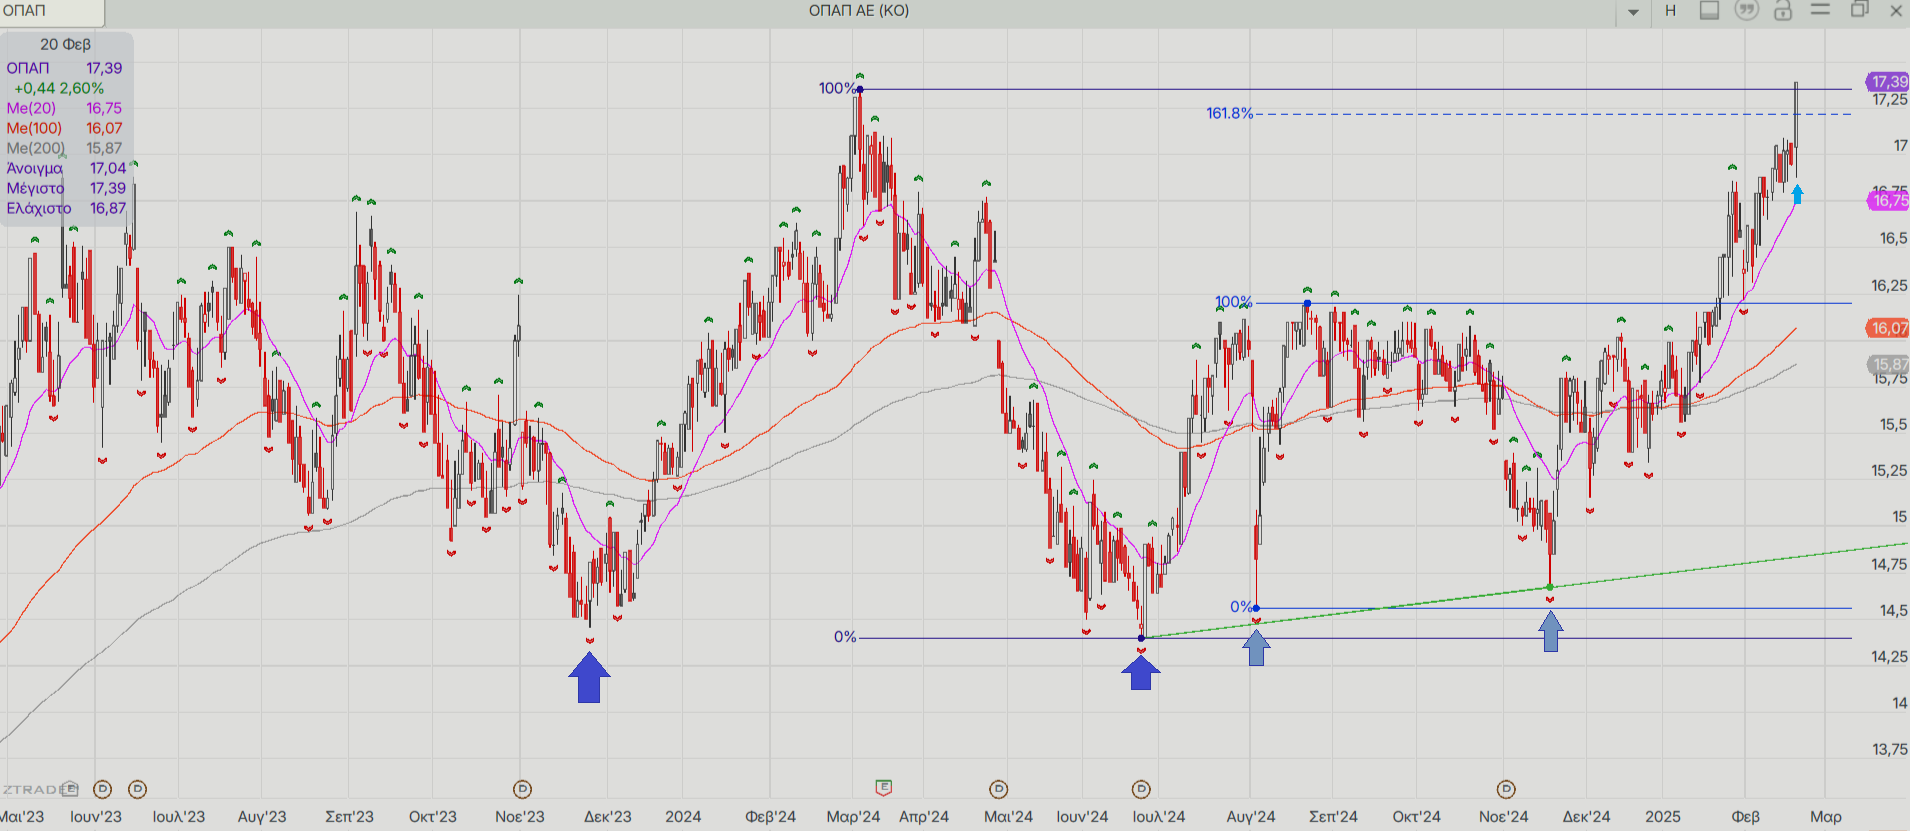Click the ΟΠΑΠ symbol input field
This screenshot has height=831, width=1910.
tap(52, 12)
